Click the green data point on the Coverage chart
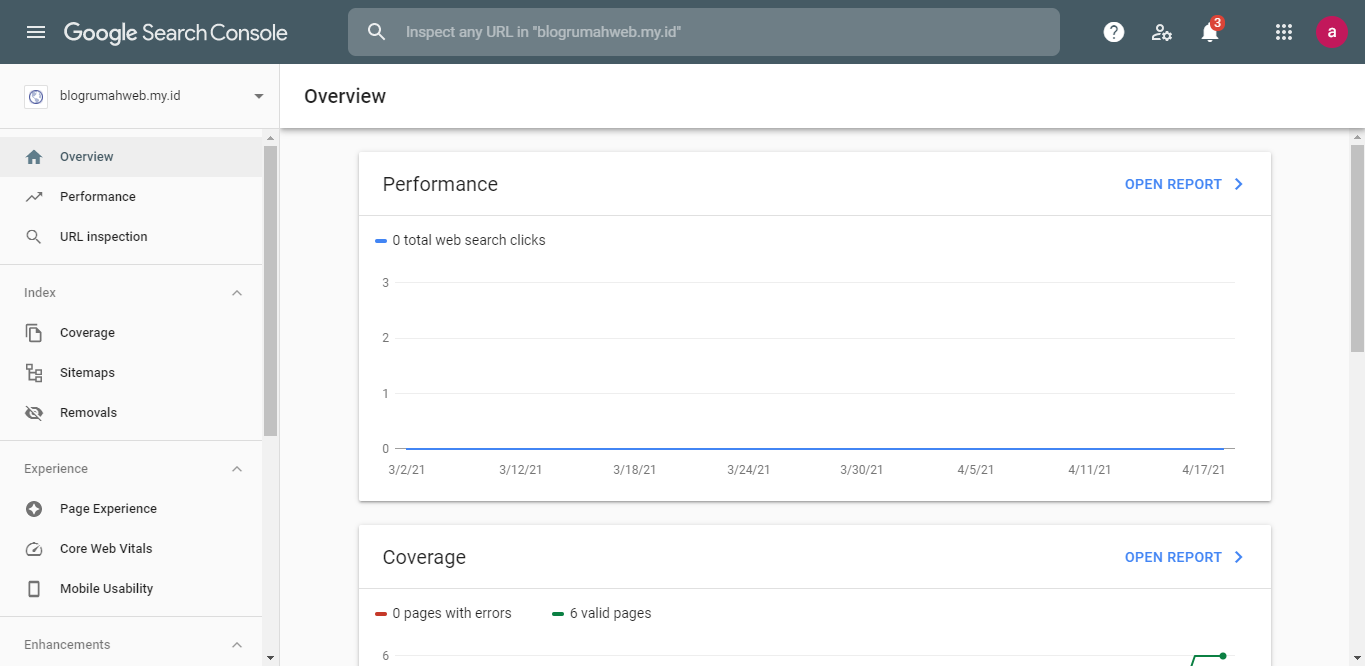This screenshot has width=1365, height=666. [x=1223, y=656]
